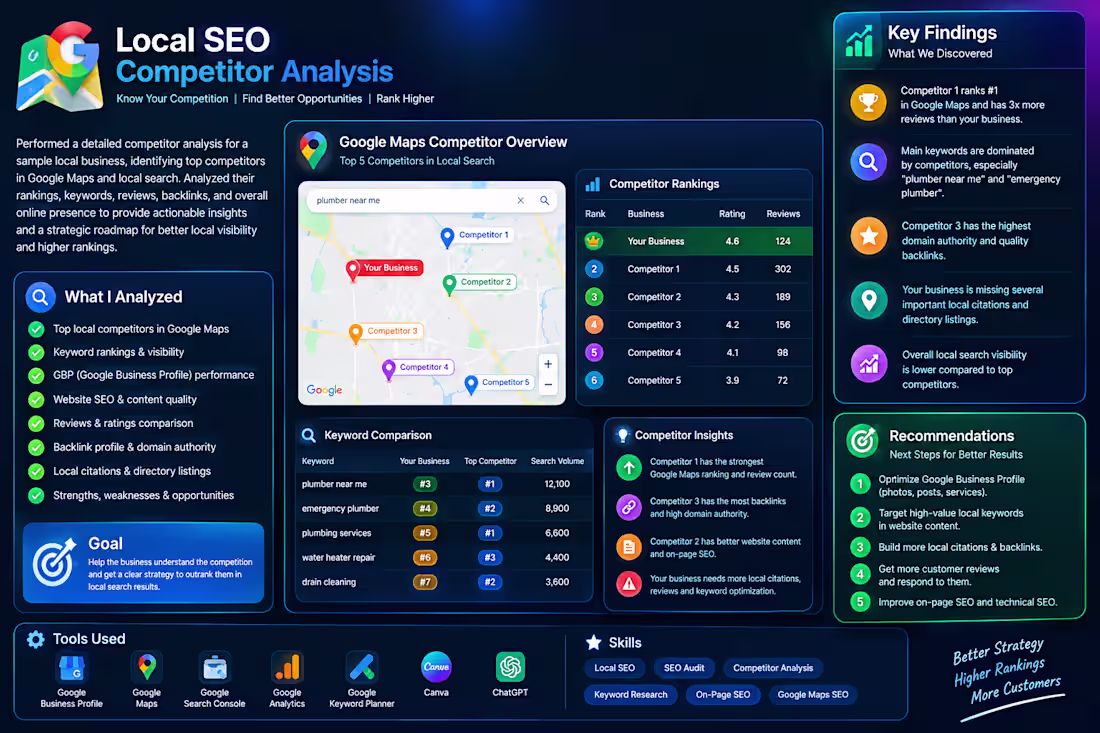Viewport: 1100px width, 733px height.
Task: Click the On-Page SEO skill tag
Action: [x=723, y=694]
